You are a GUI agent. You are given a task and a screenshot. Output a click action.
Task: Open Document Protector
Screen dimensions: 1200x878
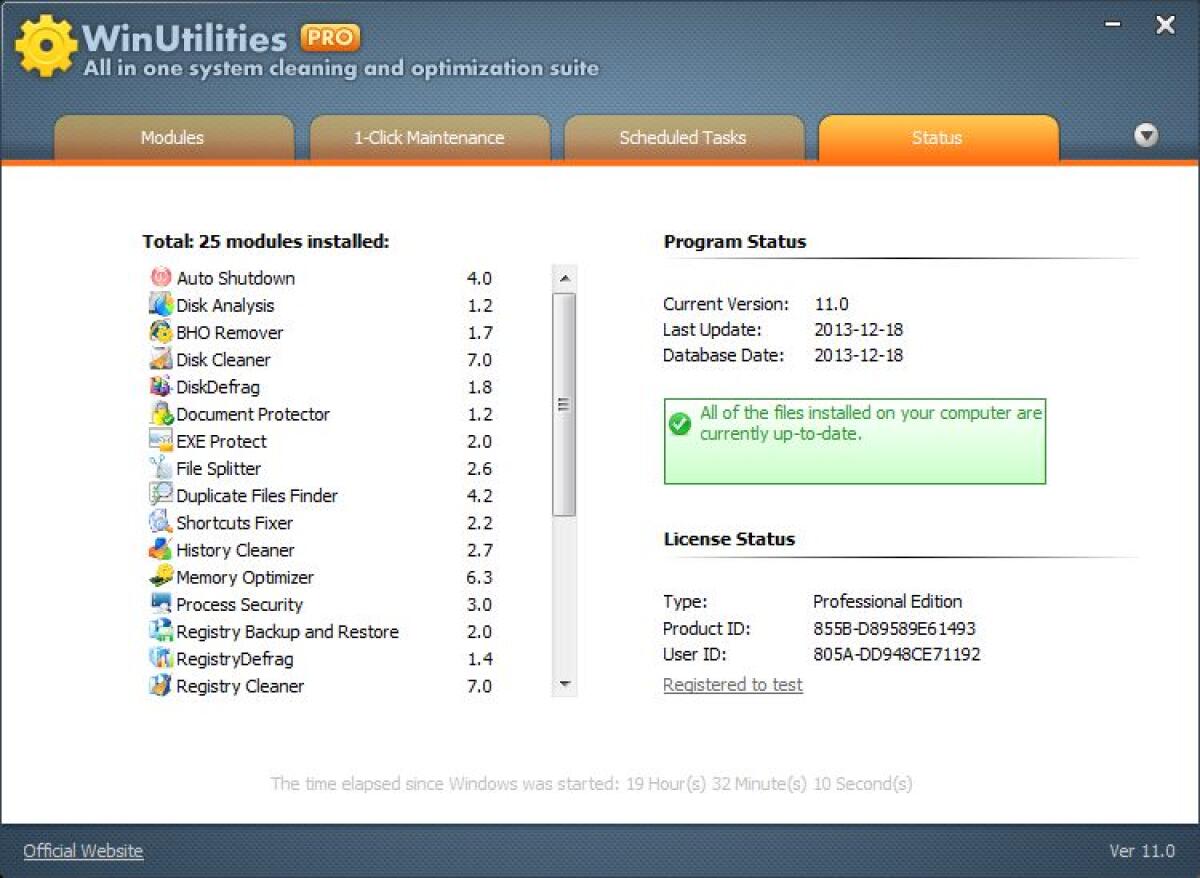[254, 414]
